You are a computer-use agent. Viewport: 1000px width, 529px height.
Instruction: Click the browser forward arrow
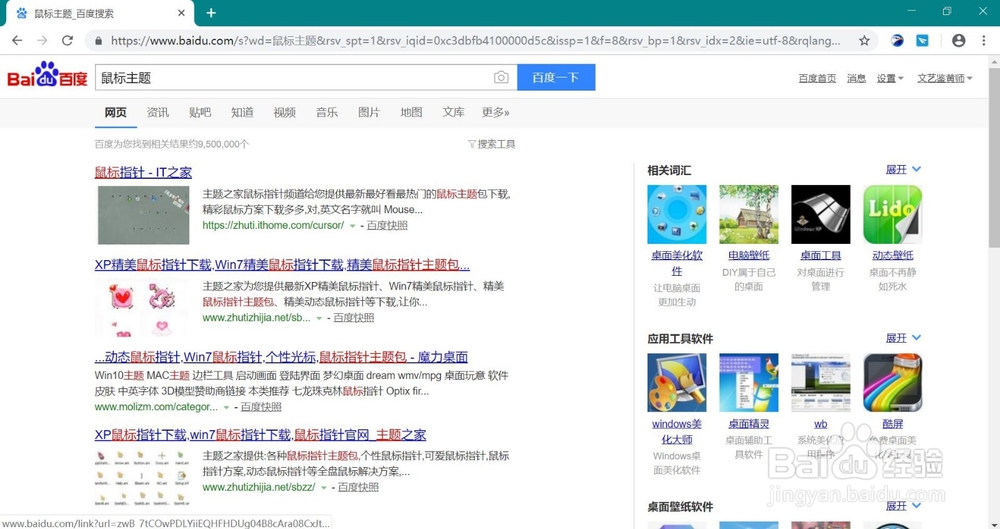pos(42,40)
